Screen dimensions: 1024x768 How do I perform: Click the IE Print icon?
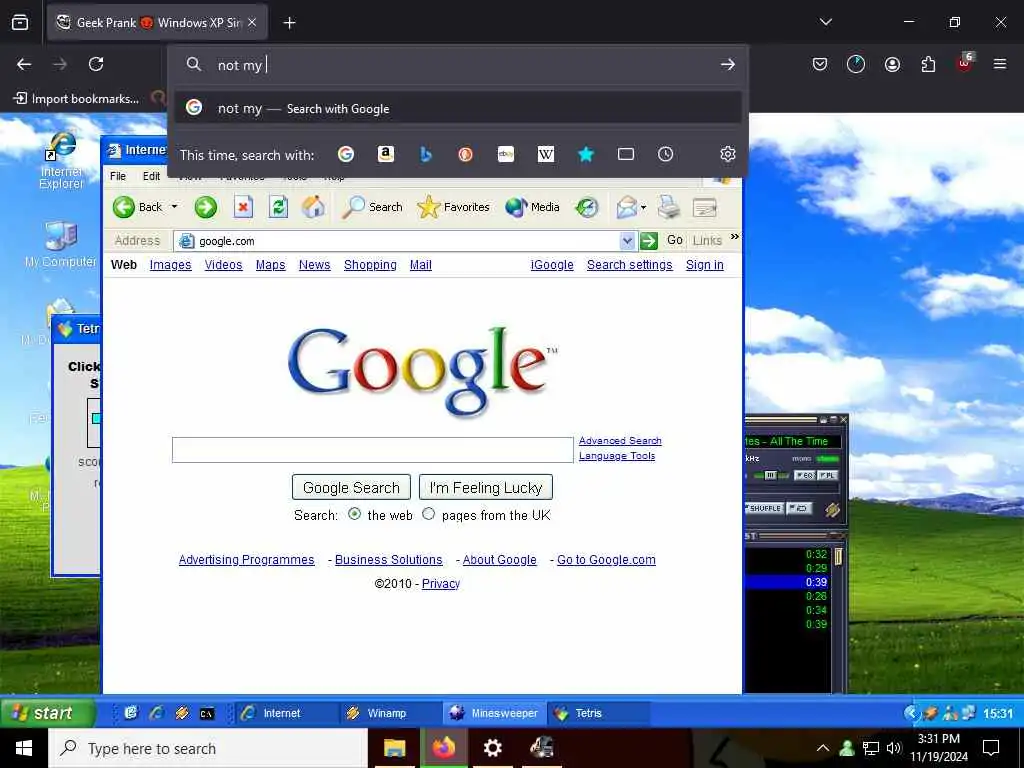(x=669, y=207)
